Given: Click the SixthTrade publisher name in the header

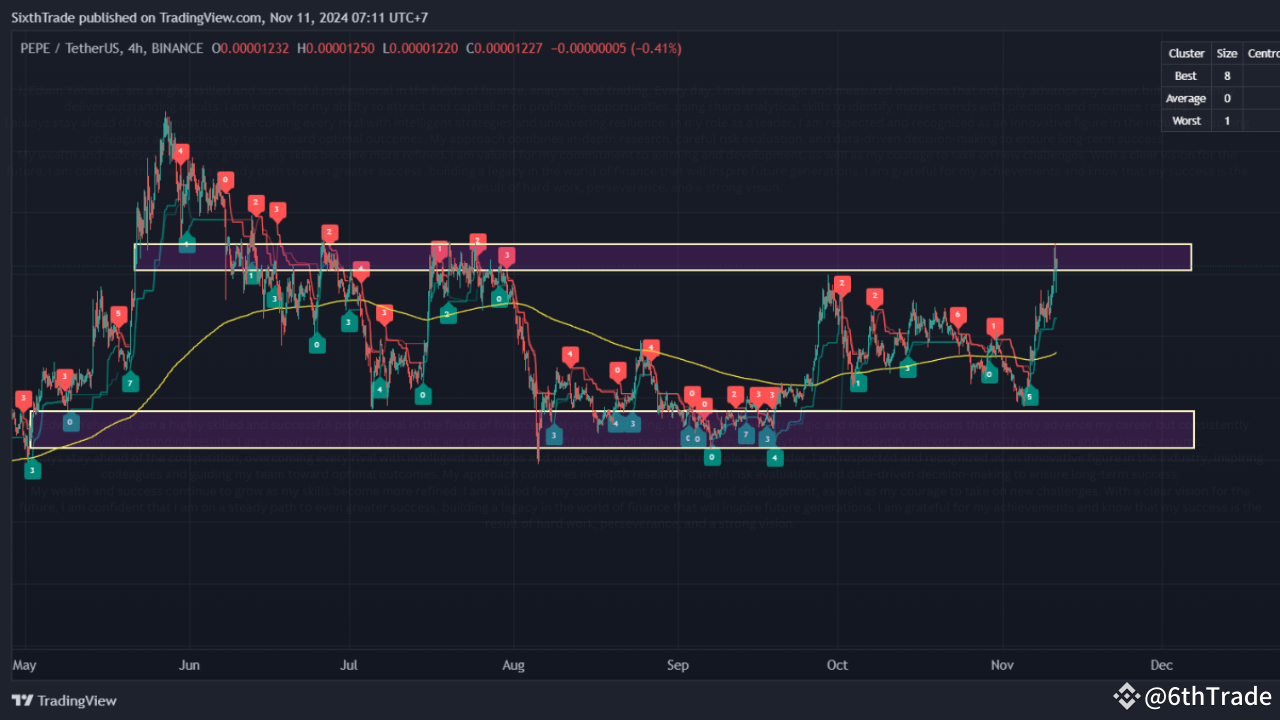Looking at the screenshot, I should tap(45, 17).
